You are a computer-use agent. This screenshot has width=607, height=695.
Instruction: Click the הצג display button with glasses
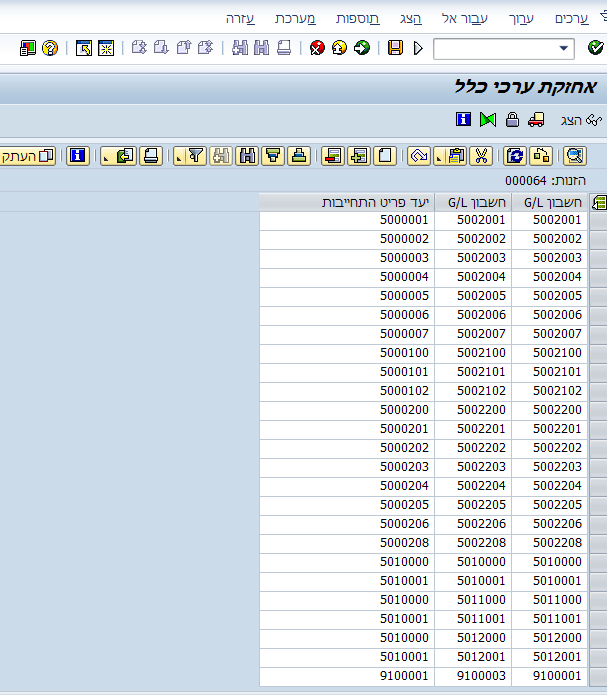coord(581,120)
